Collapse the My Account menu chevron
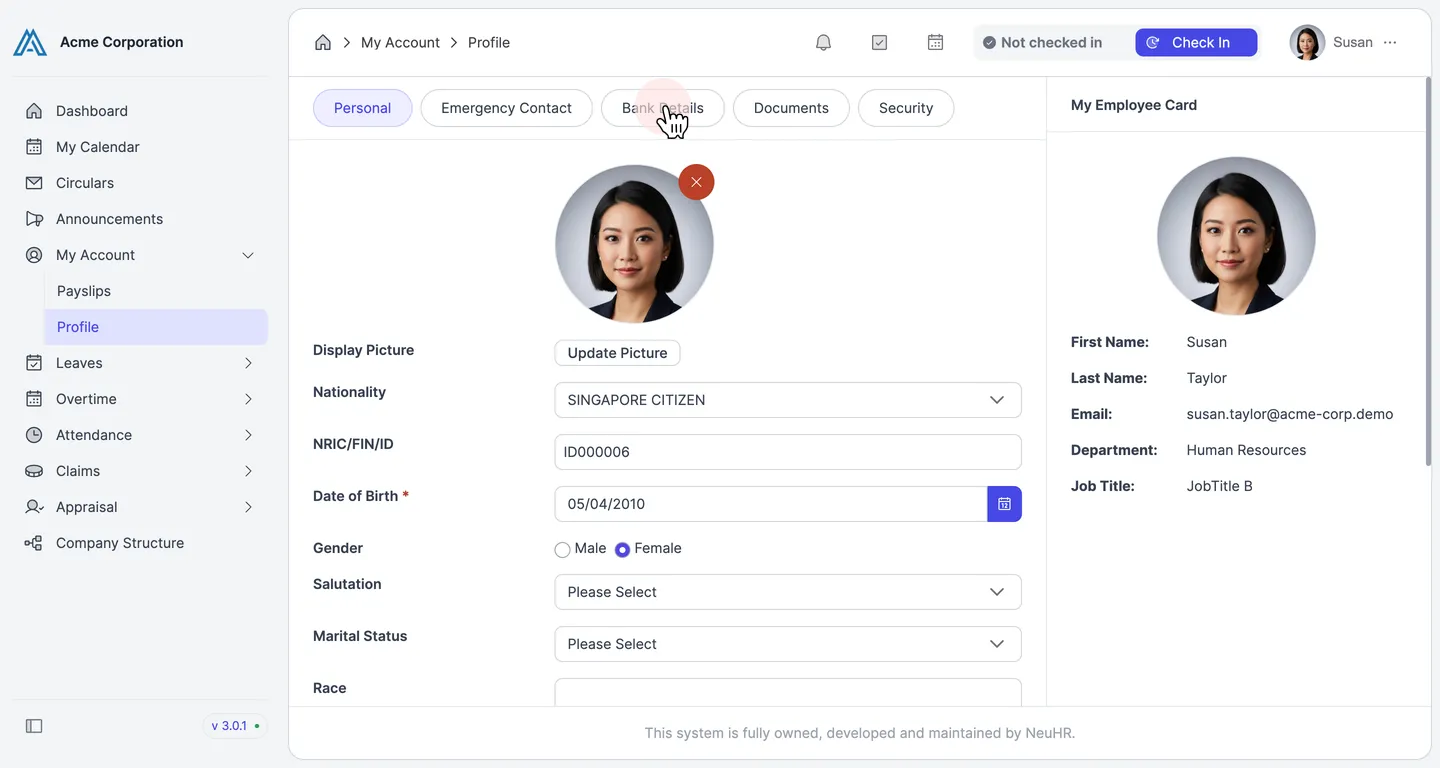Screen dimensions: 1440x768 (248, 255)
